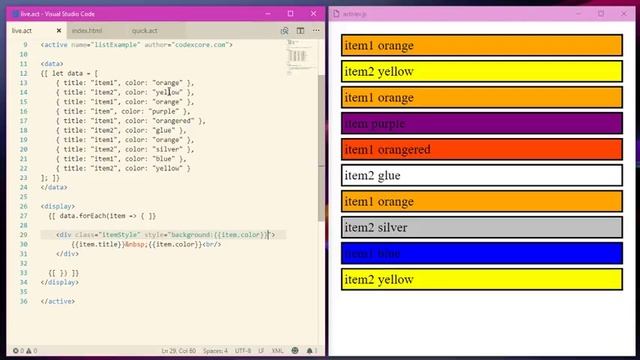Click the "itemStyle" class value on line 29
This screenshot has height=360, width=640.
tap(118, 235)
